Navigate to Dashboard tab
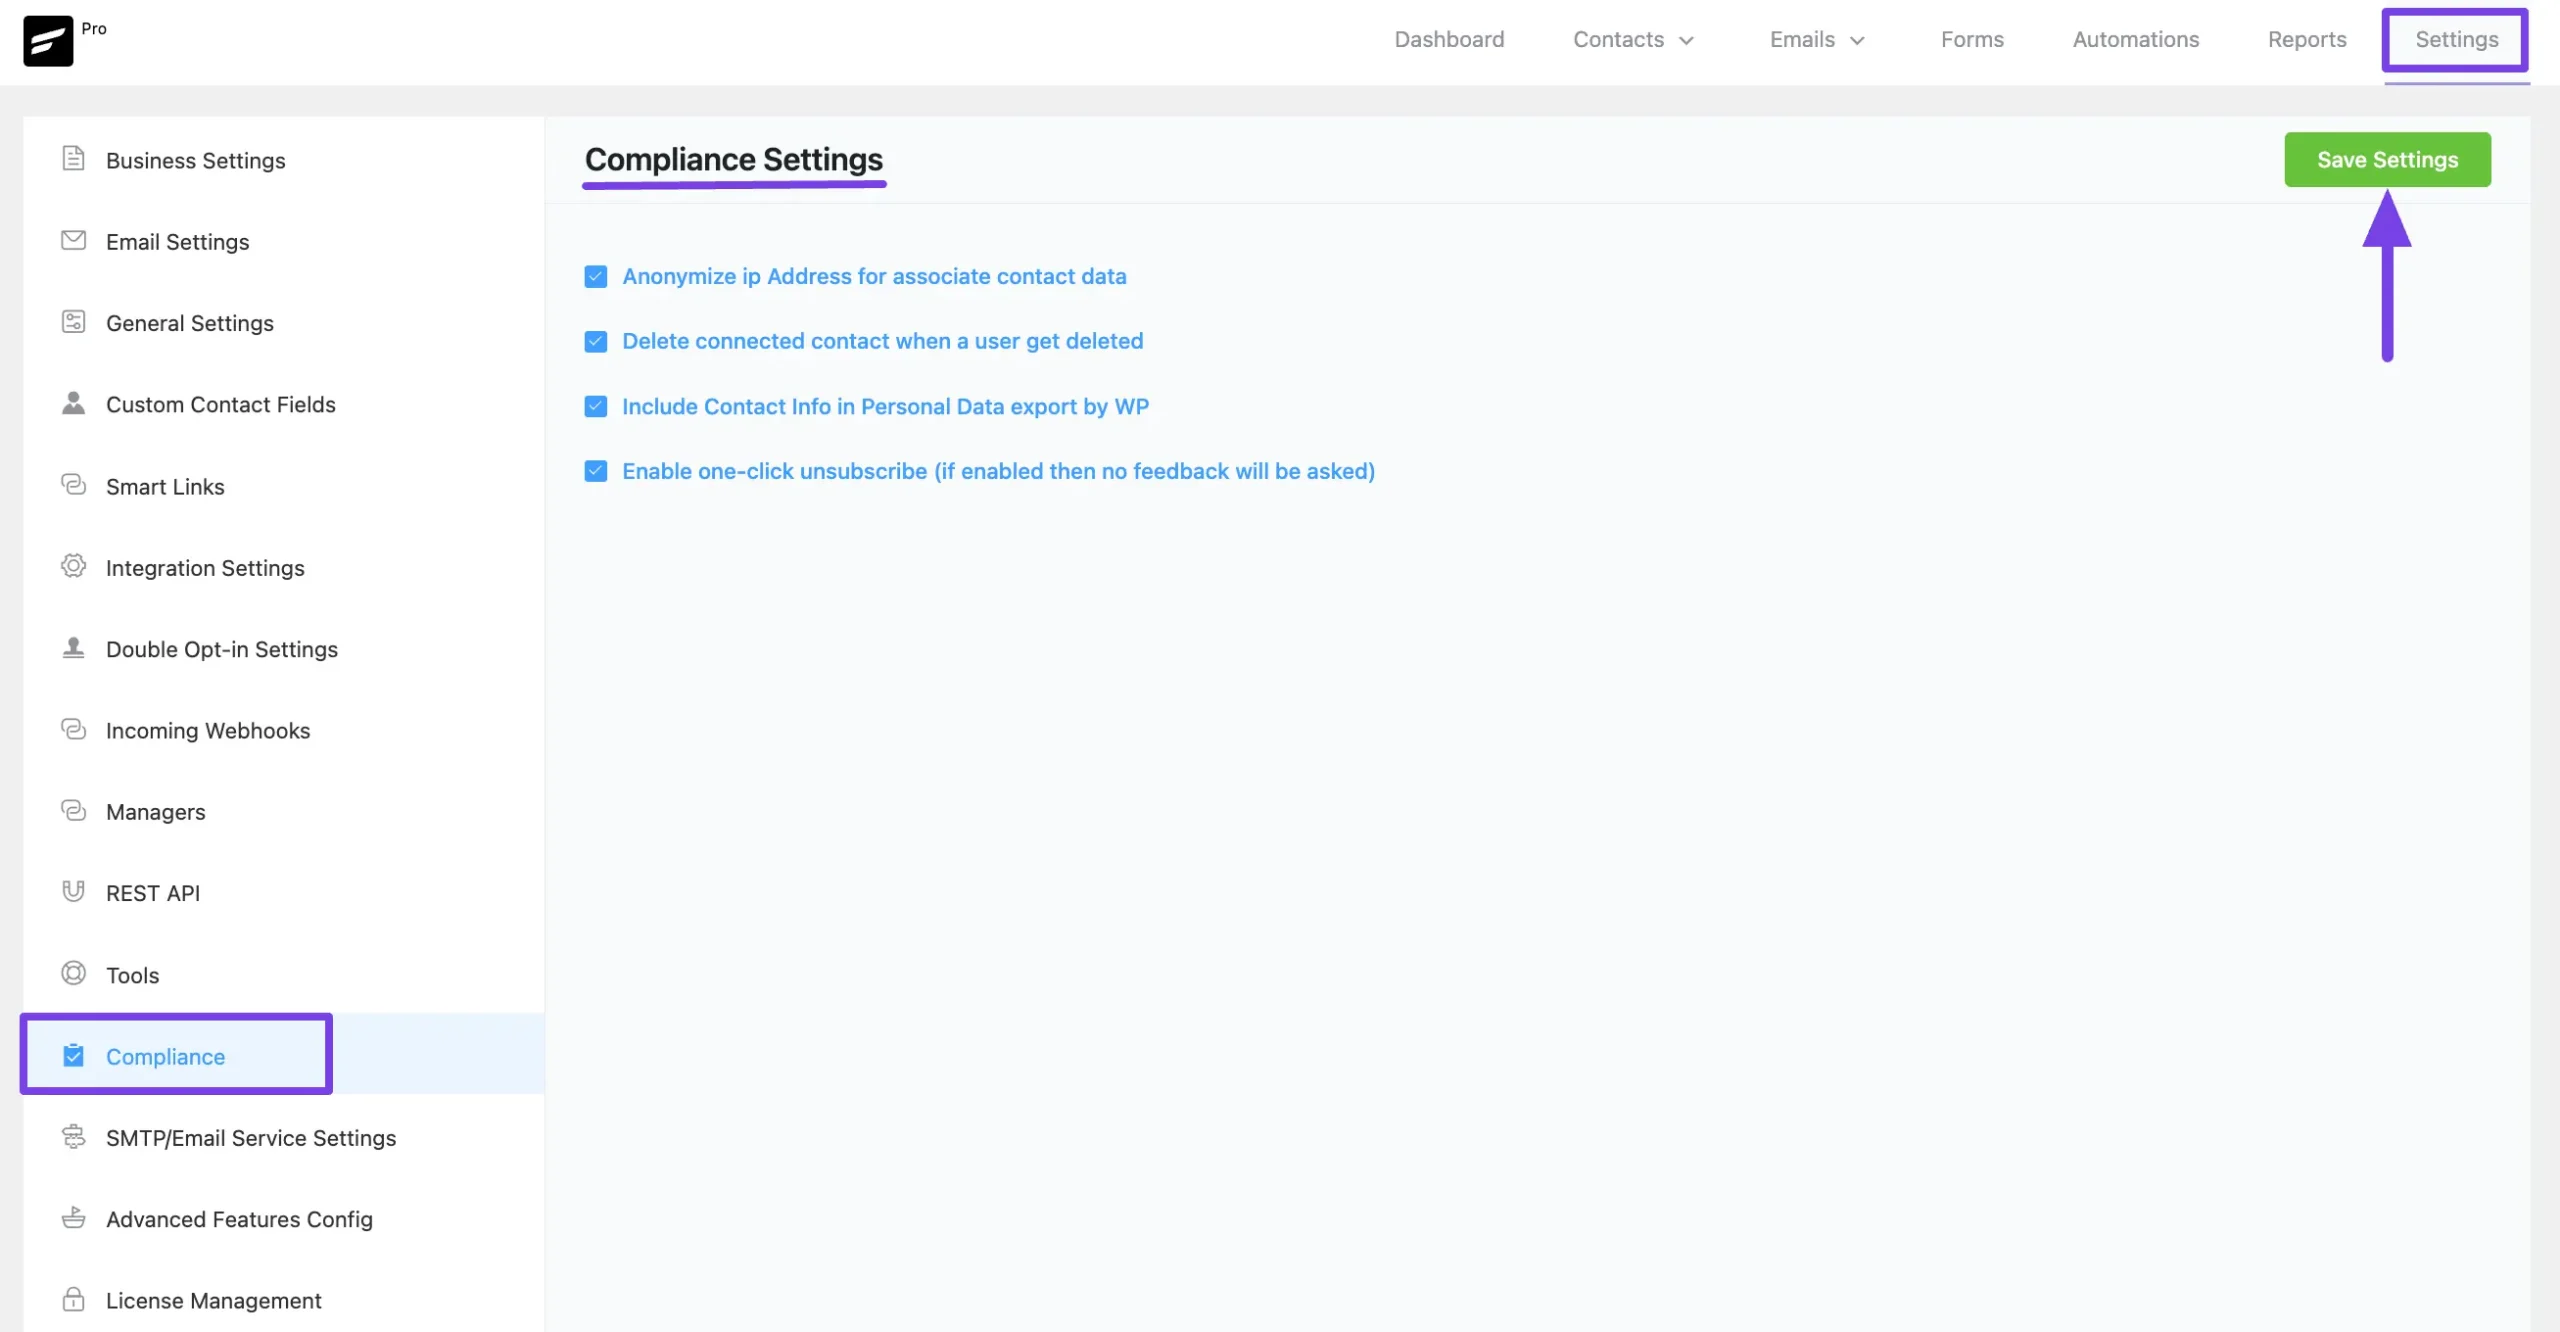This screenshot has height=1332, width=2560. 1449,37
